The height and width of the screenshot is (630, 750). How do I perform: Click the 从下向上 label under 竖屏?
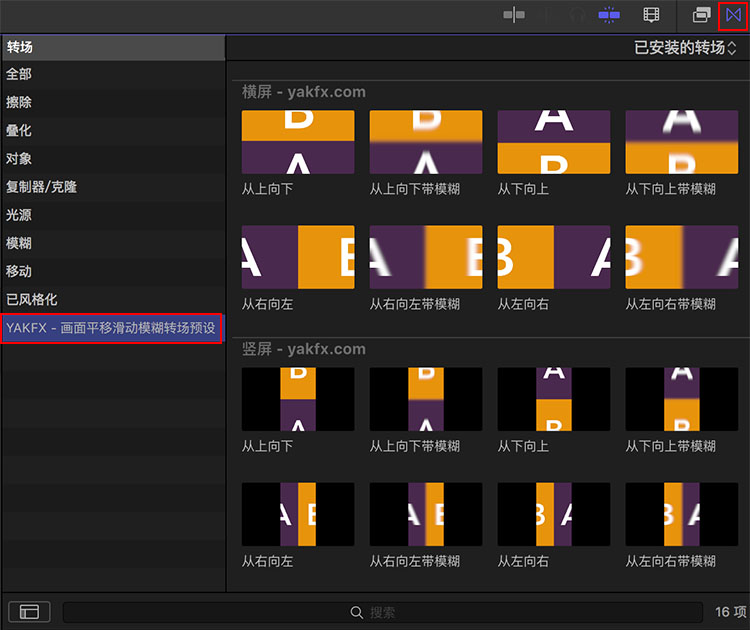523,446
